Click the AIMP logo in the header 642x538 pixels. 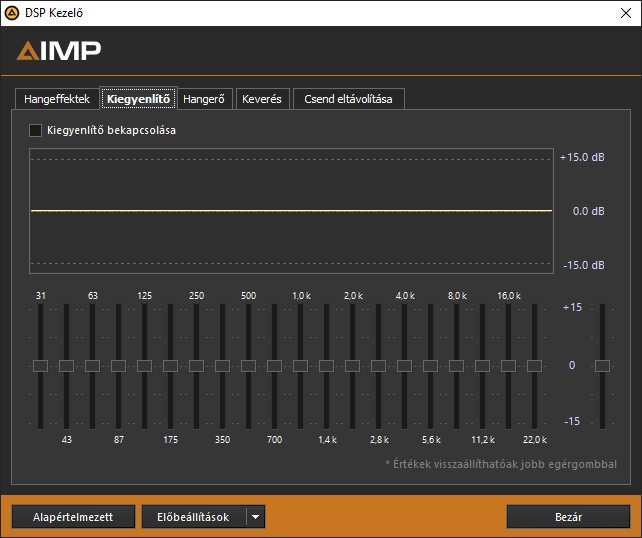coord(59,50)
